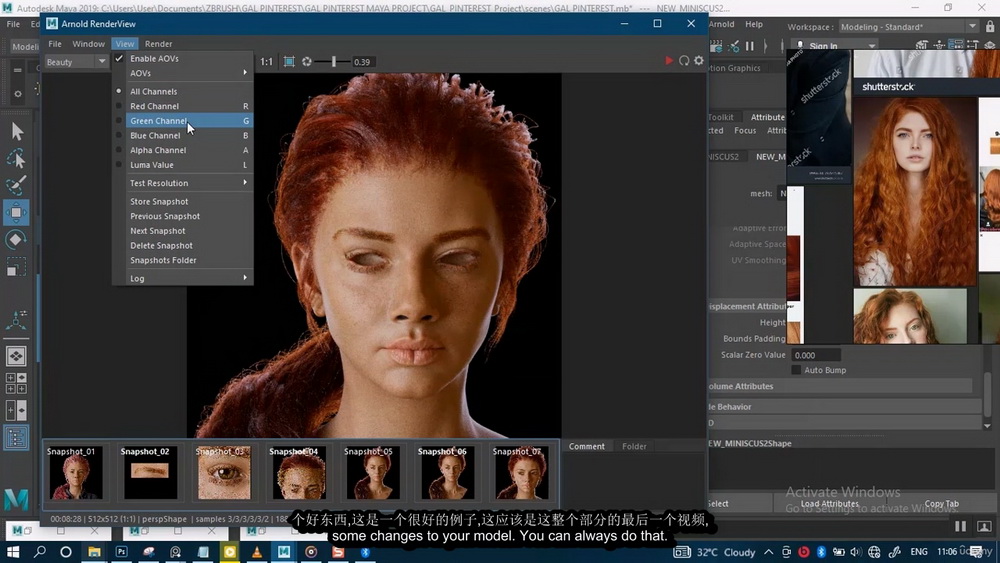Click the Focus button in Attribute Editor
Screen dimensions: 1000x563
(745, 131)
